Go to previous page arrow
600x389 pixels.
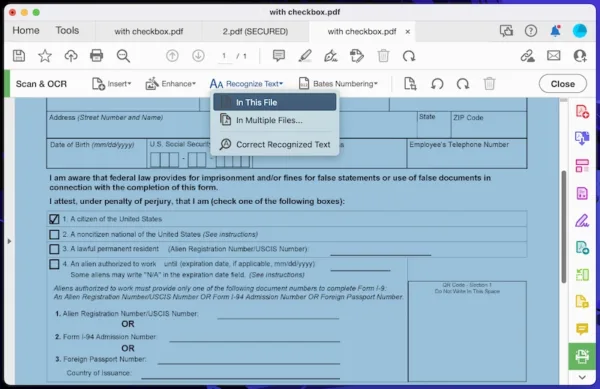click(172, 56)
